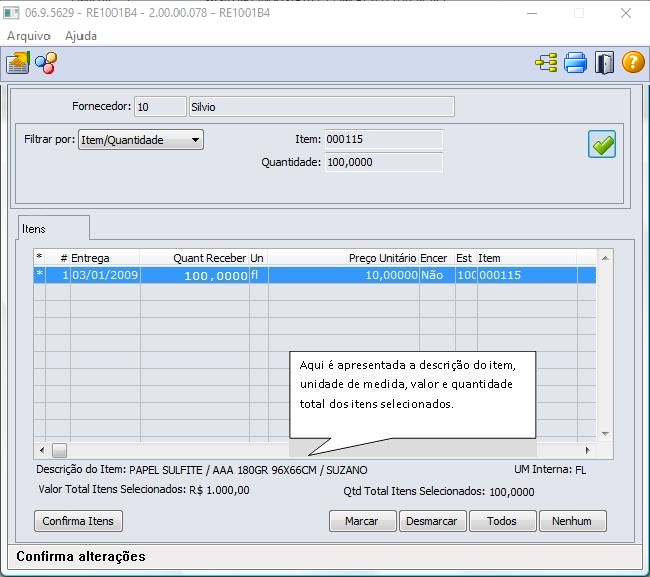Click the Quantidade field 100,0000

coord(383,162)
